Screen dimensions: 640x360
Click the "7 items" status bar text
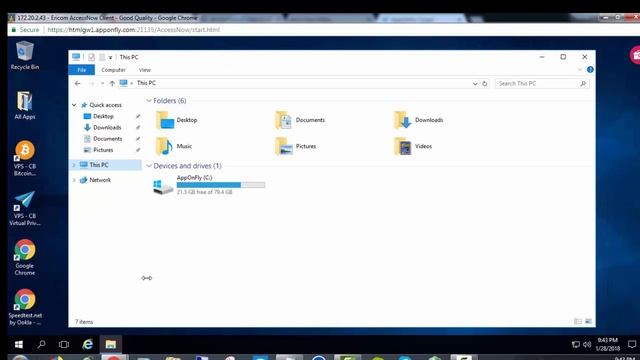click(84, 322)
